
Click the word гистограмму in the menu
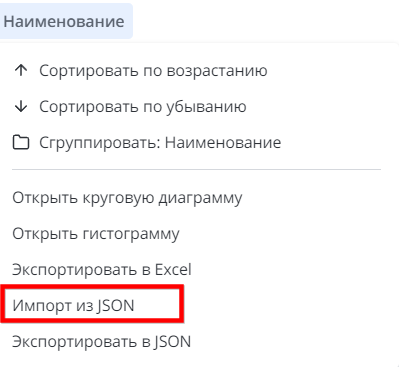[131, 234]
